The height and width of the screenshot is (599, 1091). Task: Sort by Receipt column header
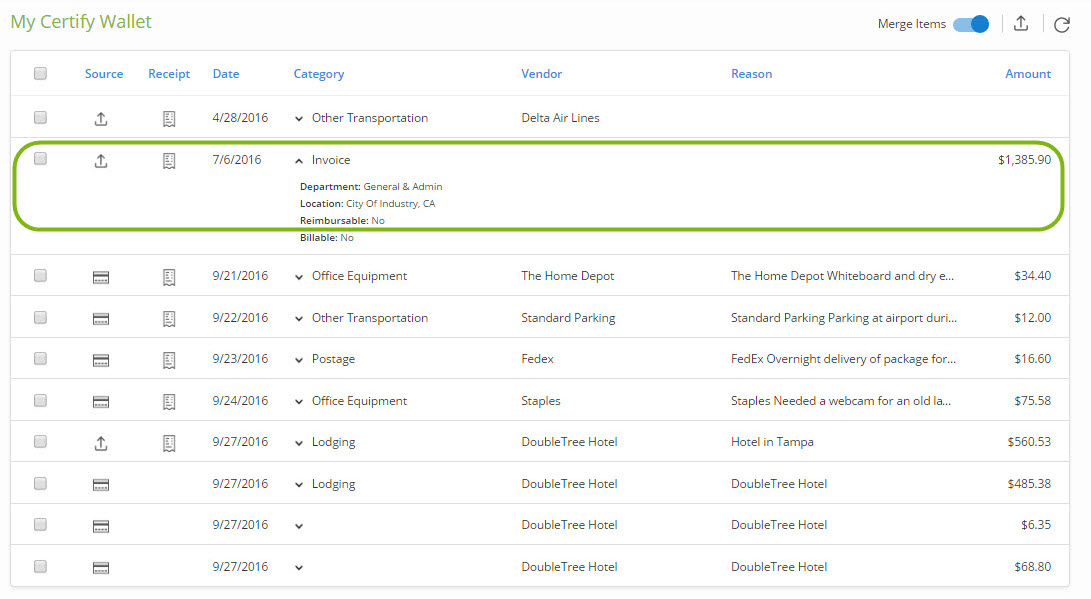[169, 74]
